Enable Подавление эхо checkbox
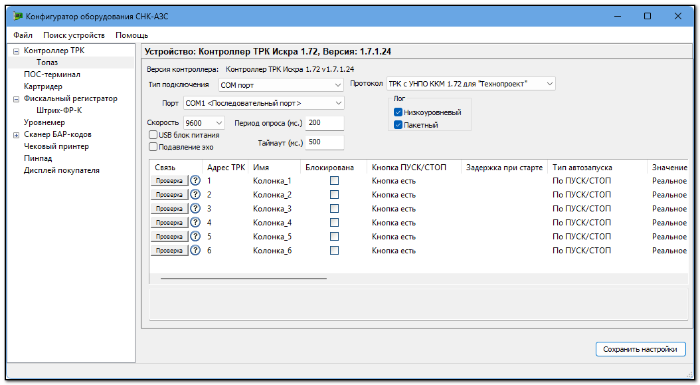The image size is (700, 385). [153, 146]
